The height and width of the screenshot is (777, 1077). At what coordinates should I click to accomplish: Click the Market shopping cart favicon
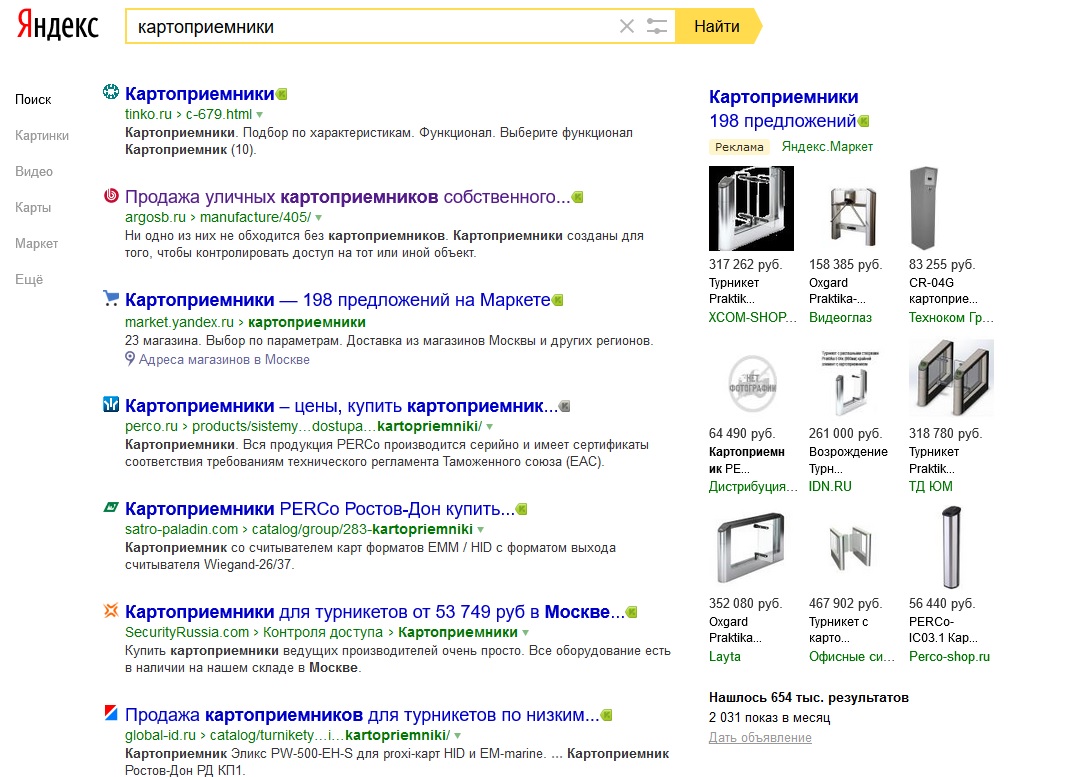(x=111, y=298)
